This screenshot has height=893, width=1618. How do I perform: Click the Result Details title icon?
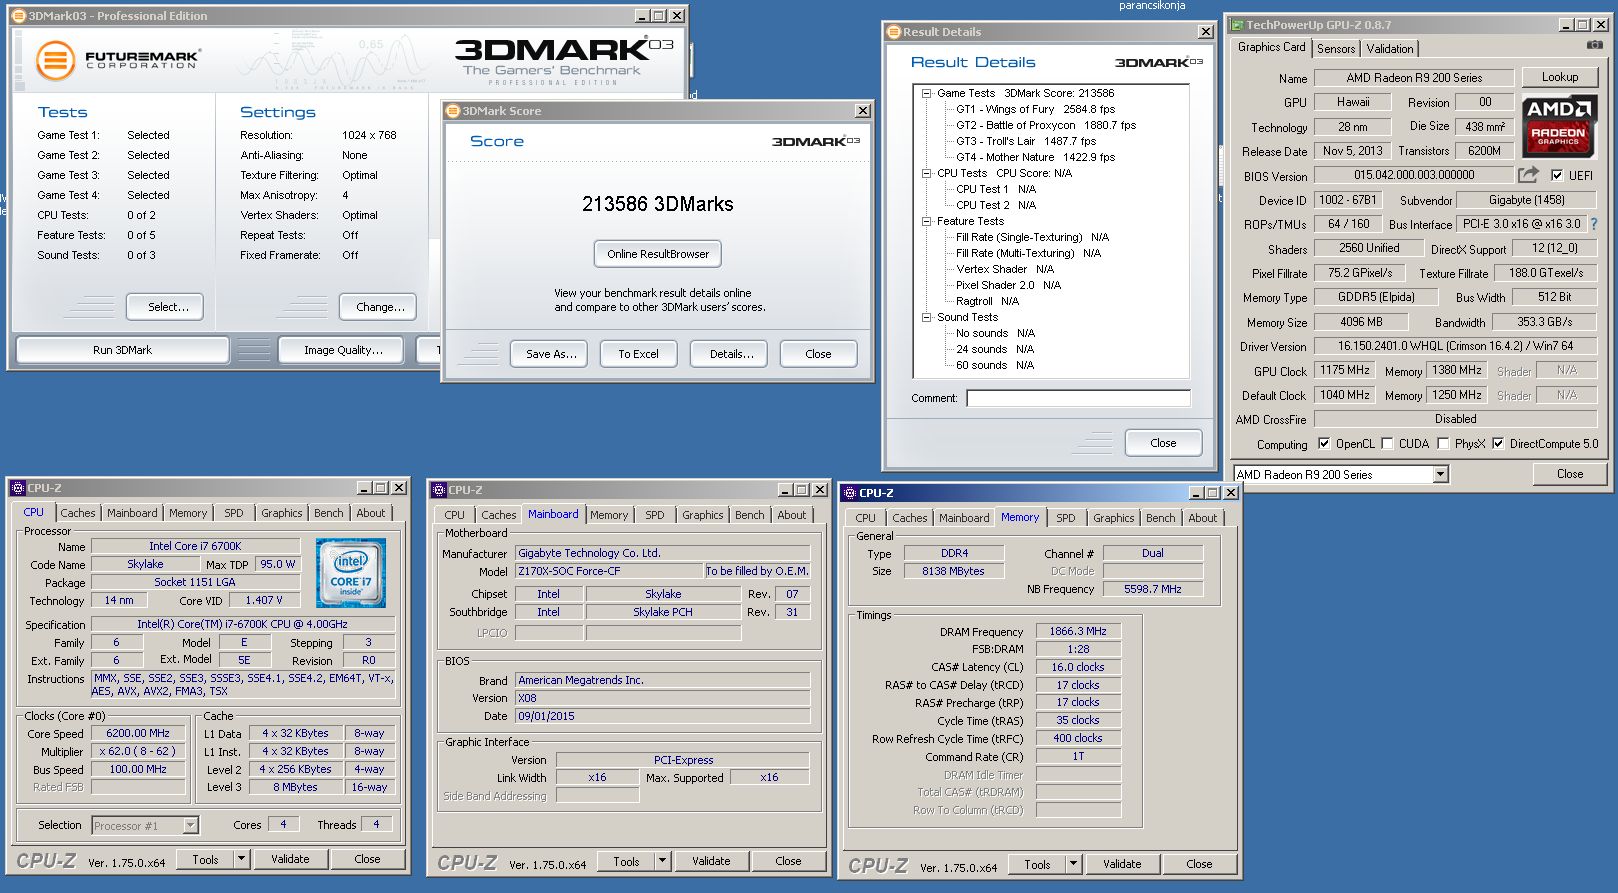[894, 32]
